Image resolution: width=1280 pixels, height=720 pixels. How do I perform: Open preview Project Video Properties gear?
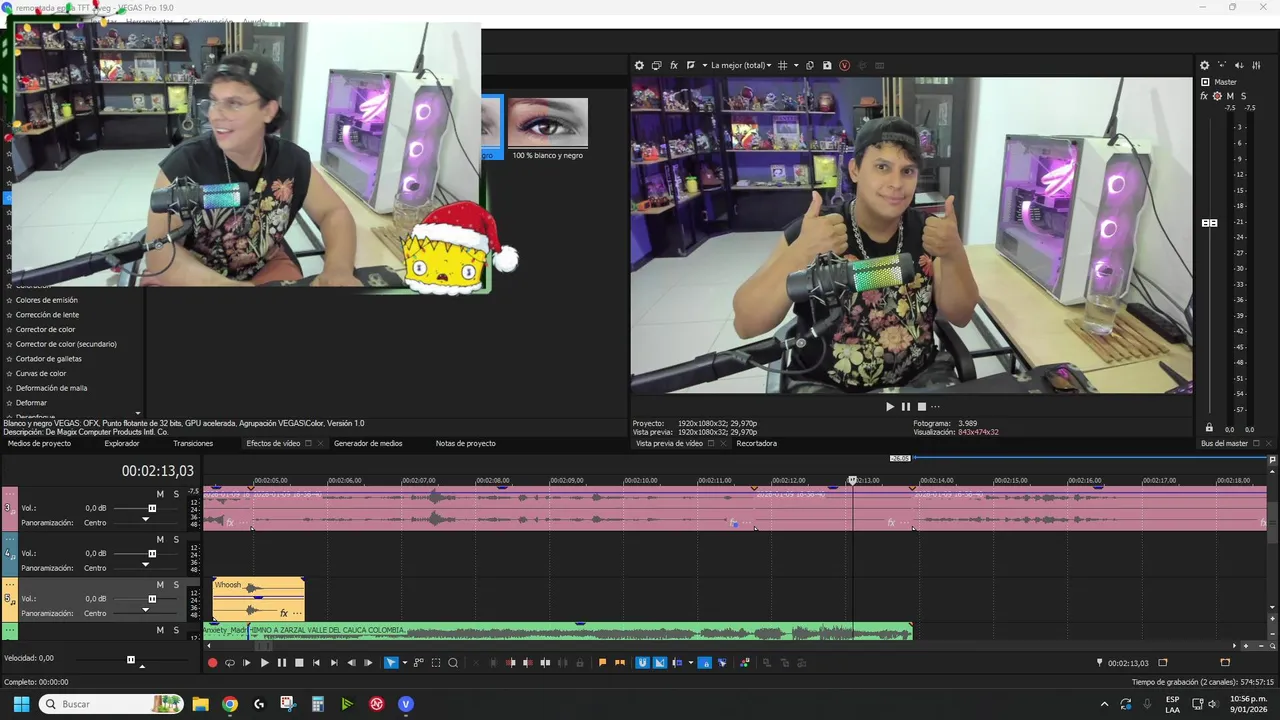(x=639, y=65)
